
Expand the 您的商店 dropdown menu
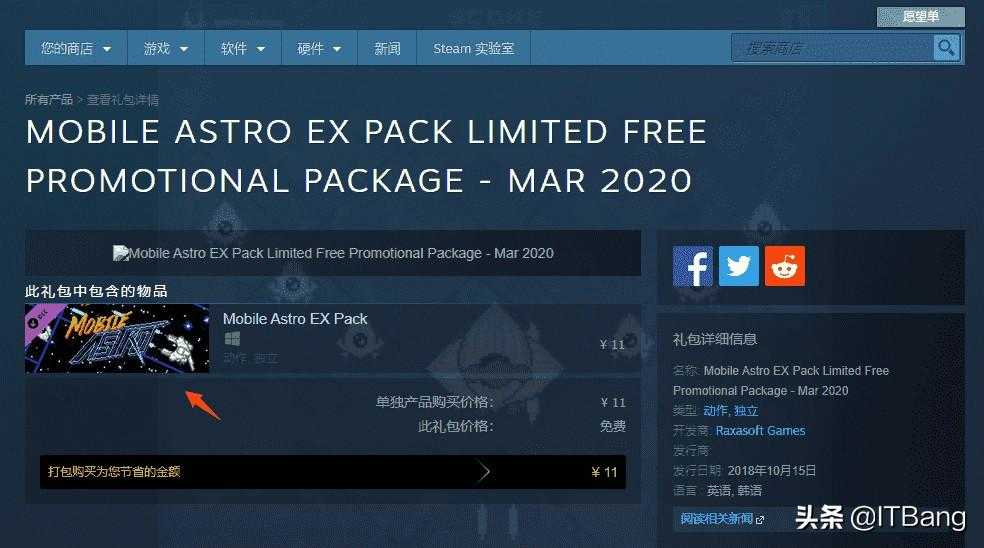click(x=76, y=48)
